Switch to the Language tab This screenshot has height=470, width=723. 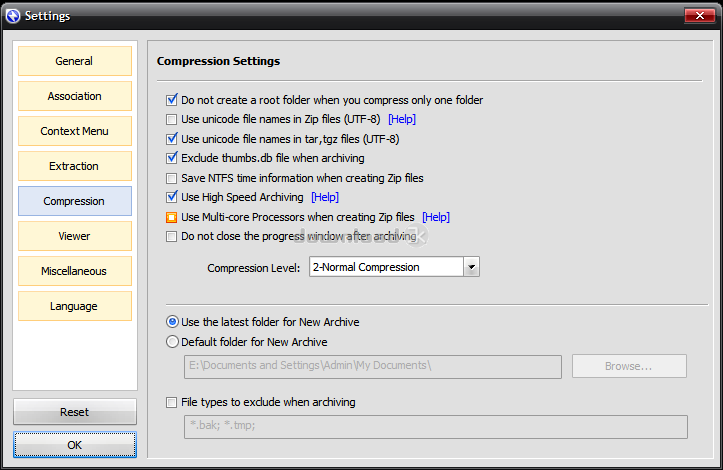coord(75,306)
